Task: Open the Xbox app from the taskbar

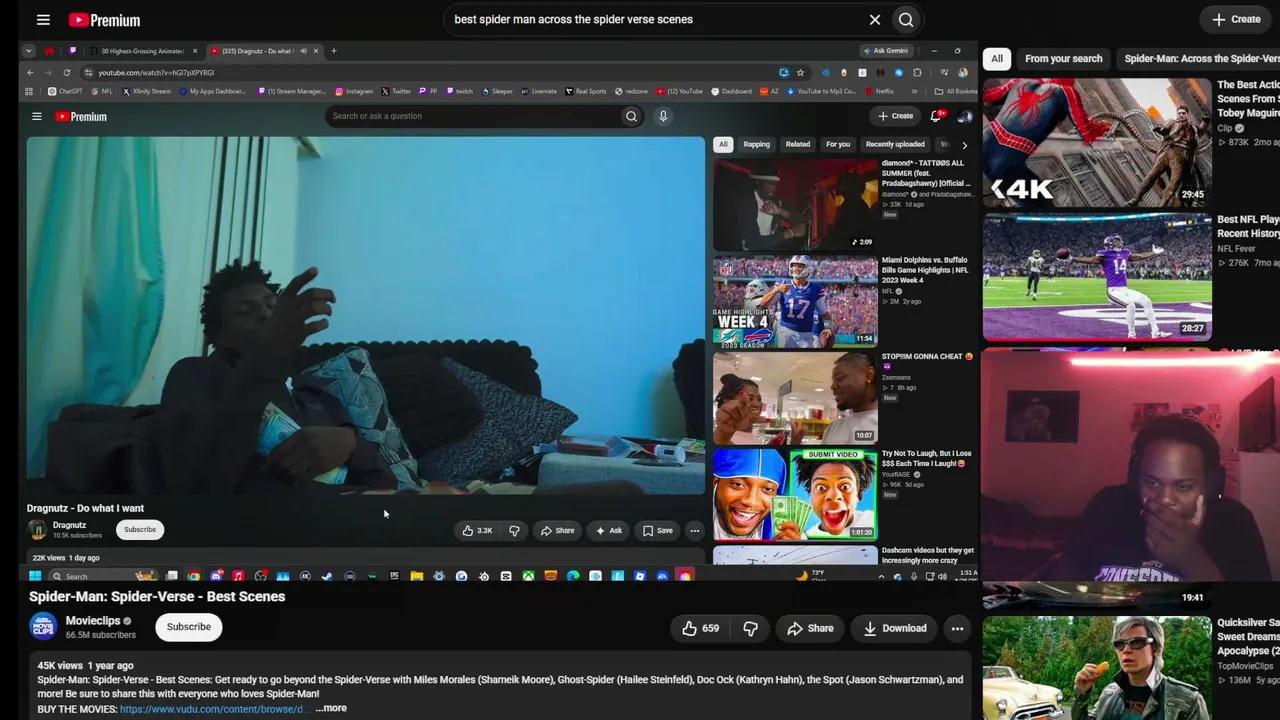Action: point(528,576)
